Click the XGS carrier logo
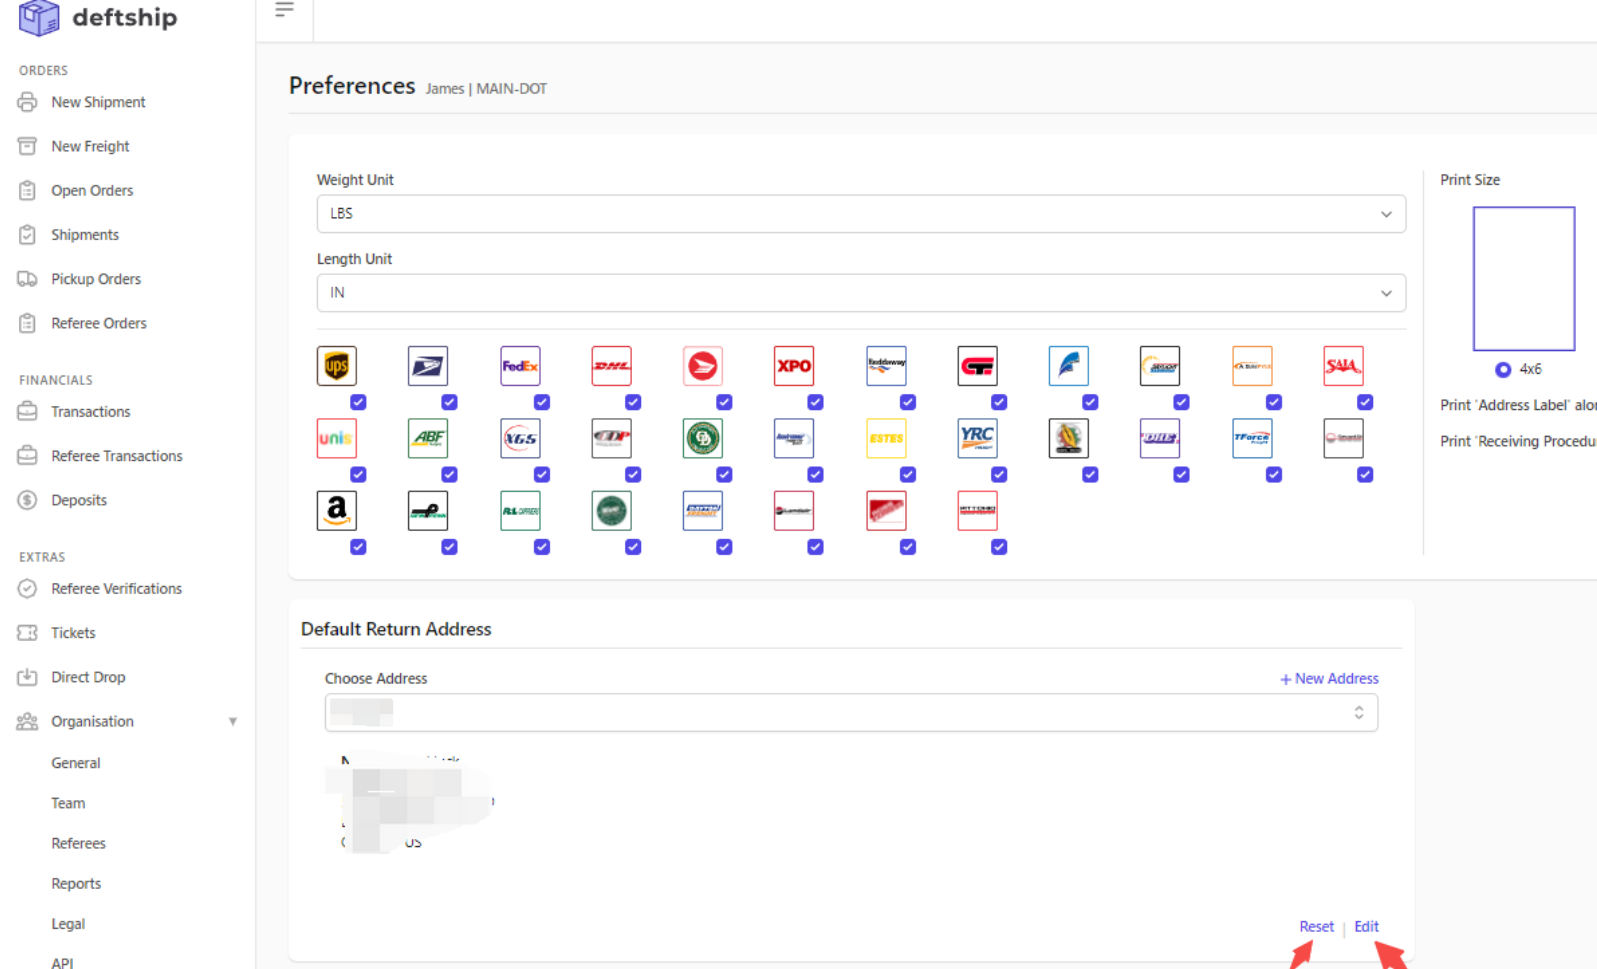This screenshot has height=969, width=1597. tap(520, 438)
